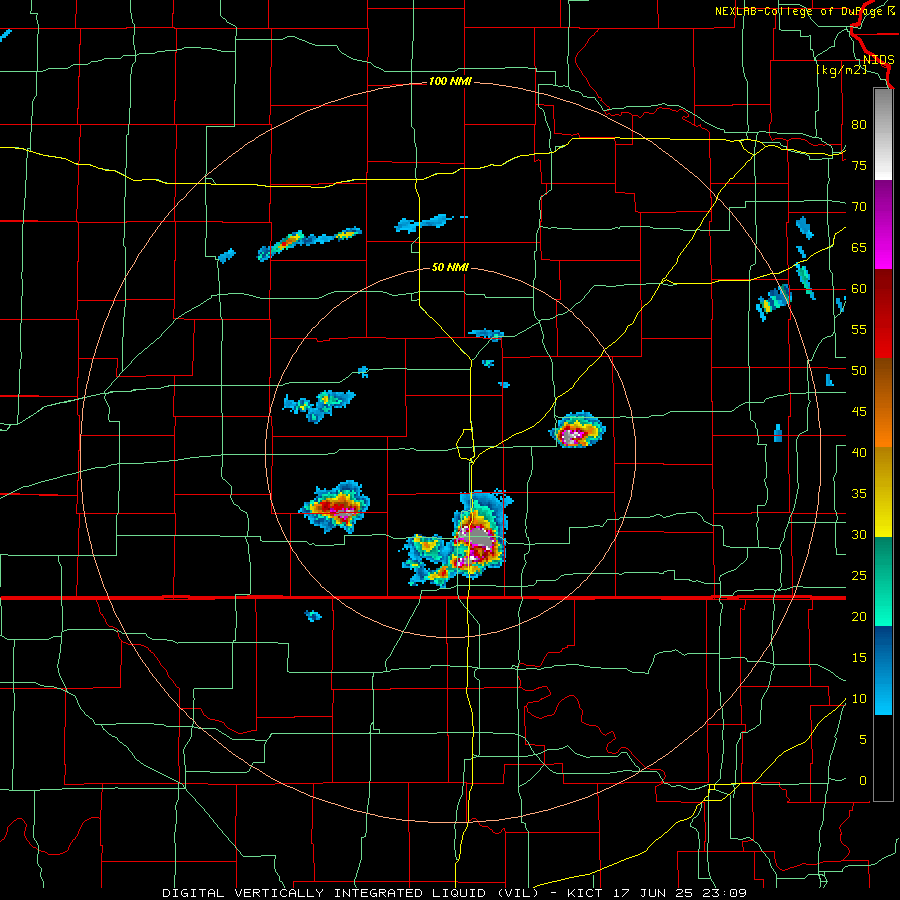The width and height of the screenshot is (900, 900).
Task: Select the legend value 60
Action: coord(859,289)
